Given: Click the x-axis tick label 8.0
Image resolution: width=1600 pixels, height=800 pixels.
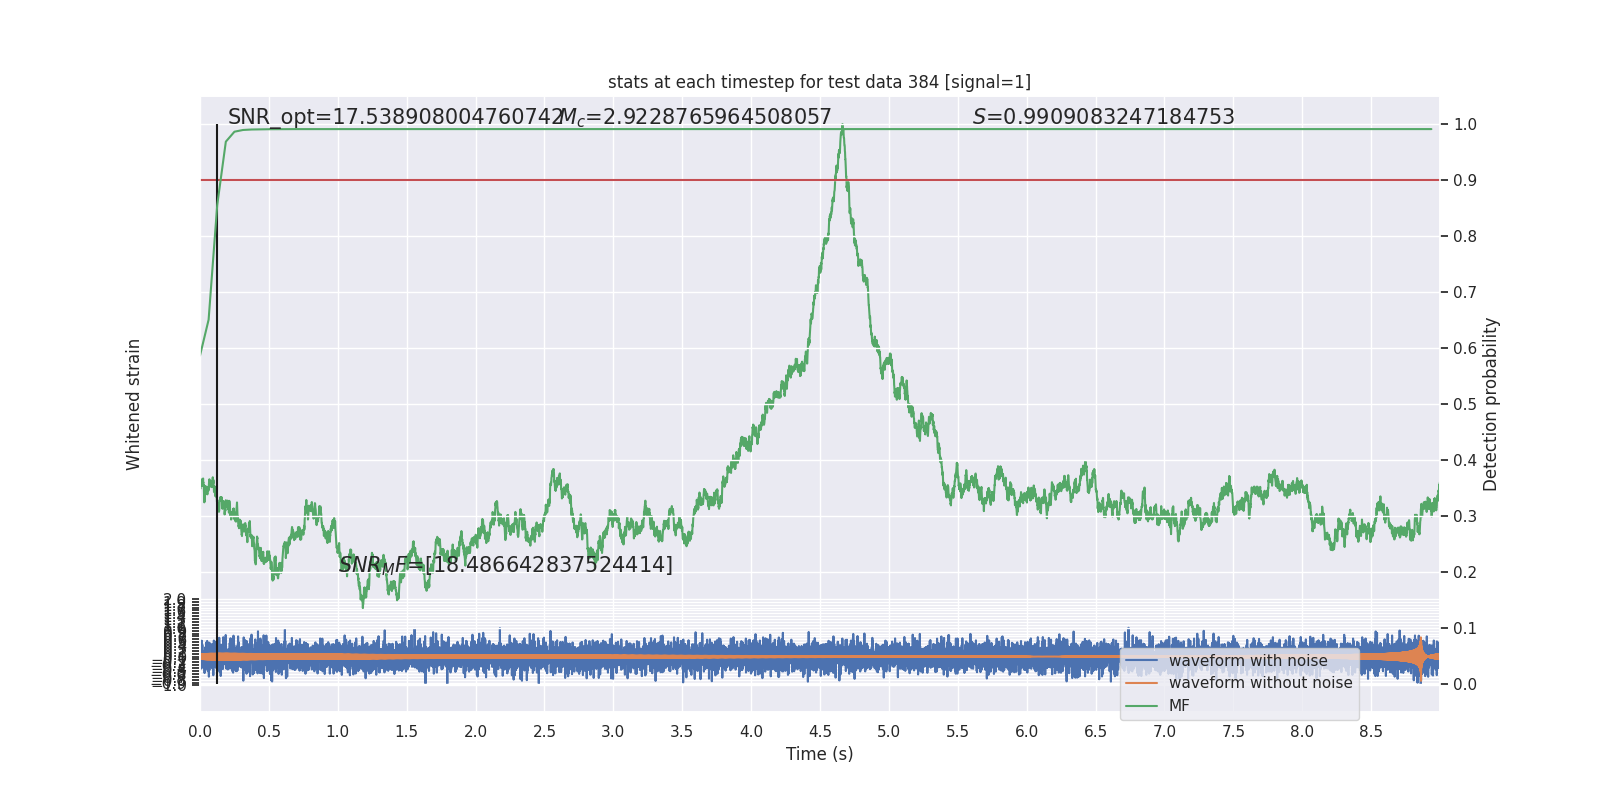Looking at the screenshot, I should click(x=1302, y=732).
